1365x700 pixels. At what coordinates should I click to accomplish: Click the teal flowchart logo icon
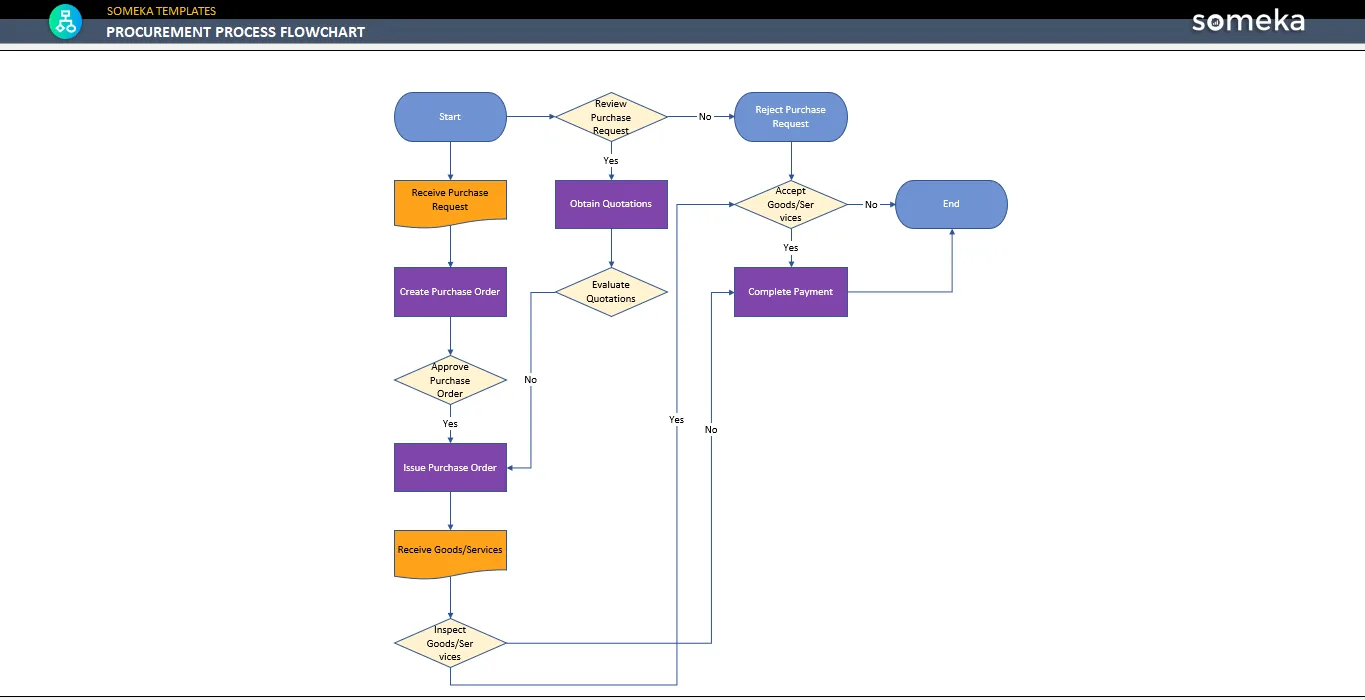(x=66, y=22)
